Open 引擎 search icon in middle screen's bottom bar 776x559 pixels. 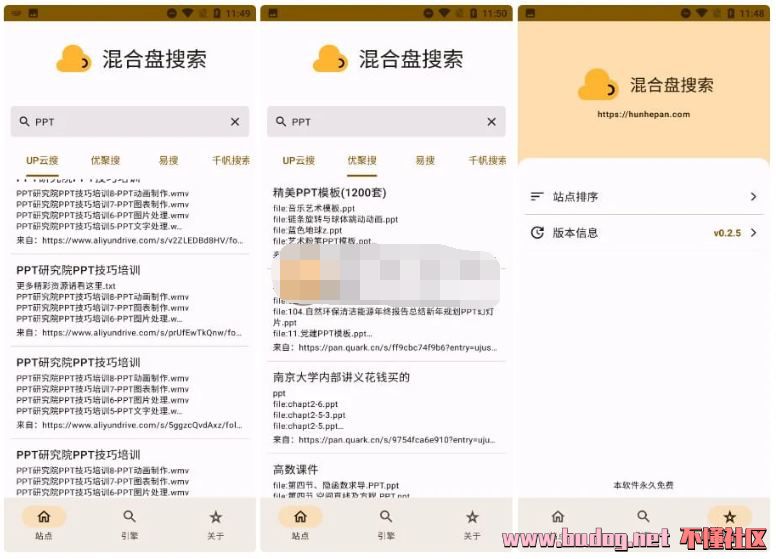386,517
